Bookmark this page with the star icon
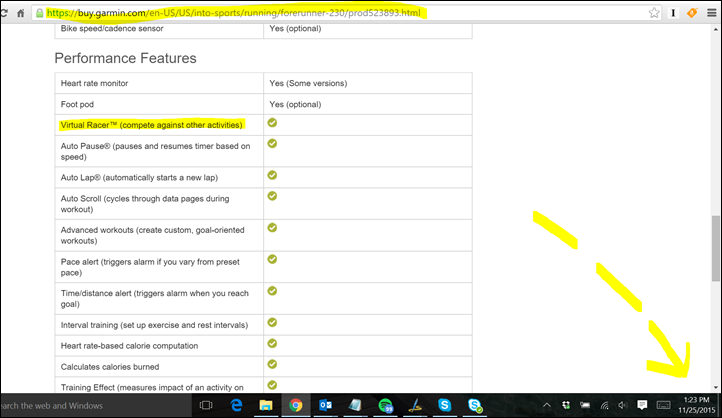This screenshot has height=418, width=722. coord(654,13)
